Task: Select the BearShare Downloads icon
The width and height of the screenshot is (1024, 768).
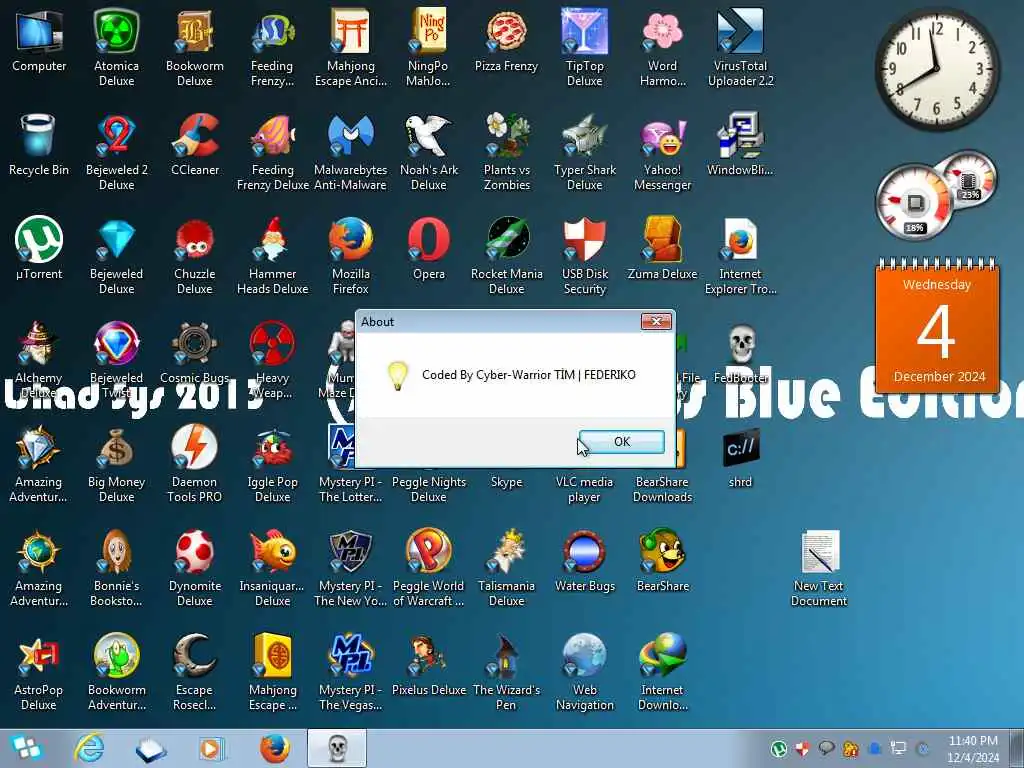Action: (x=662, y=488)
